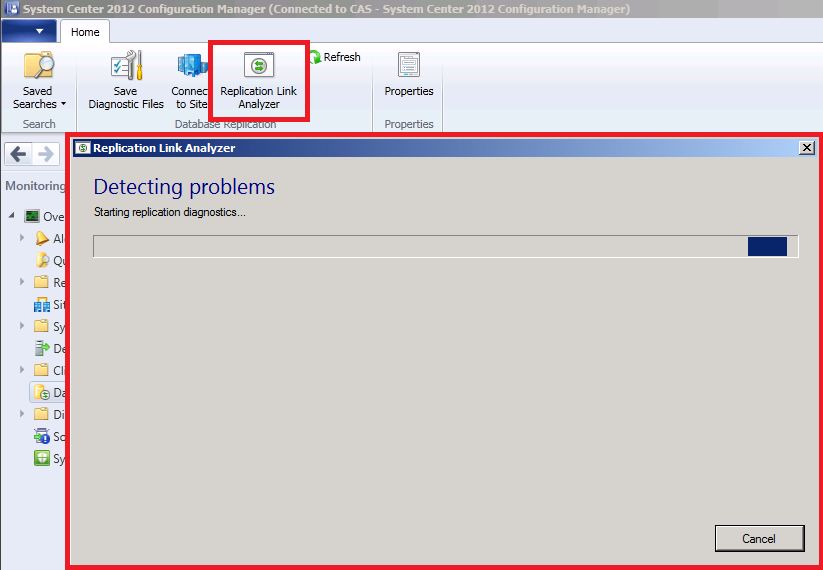Click the Starting replication diagnostics text

tap(170, 213)
